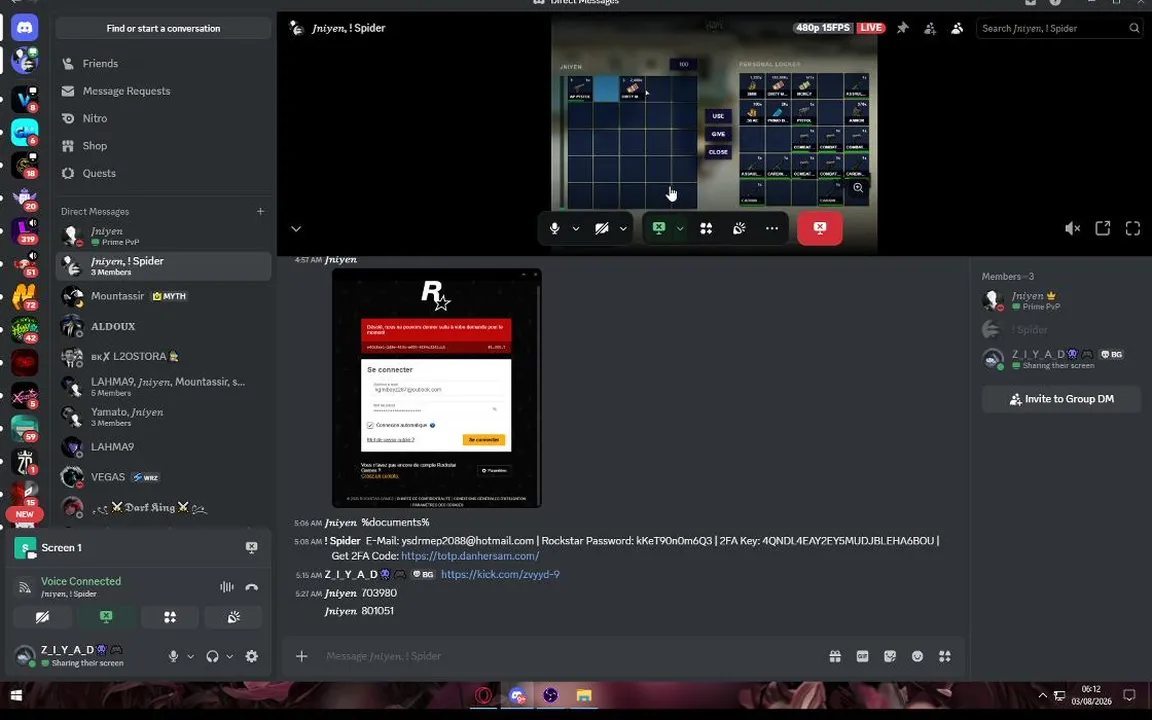Toggle noise suppression in voice panel
The height and width of the screenshot is (720, 1152).
[x=226, y=587]
